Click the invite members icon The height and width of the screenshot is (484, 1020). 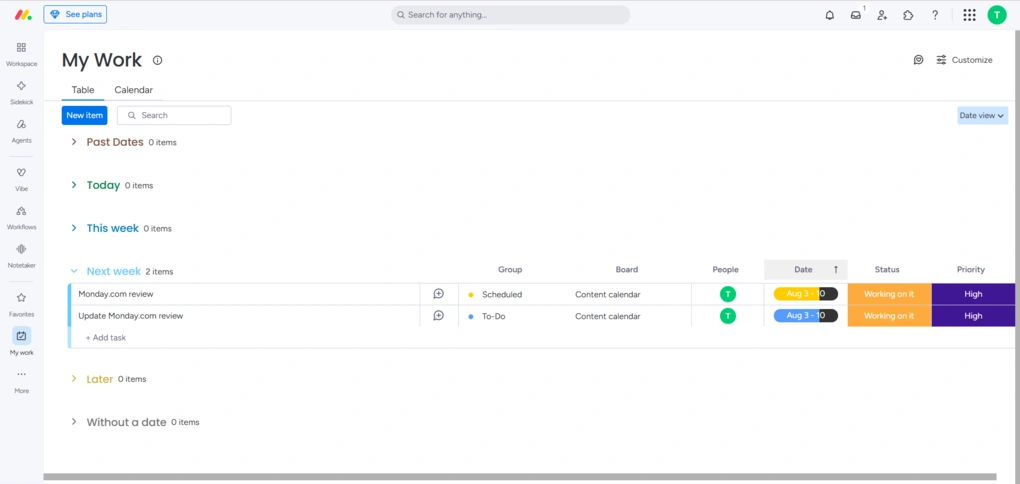882,15
